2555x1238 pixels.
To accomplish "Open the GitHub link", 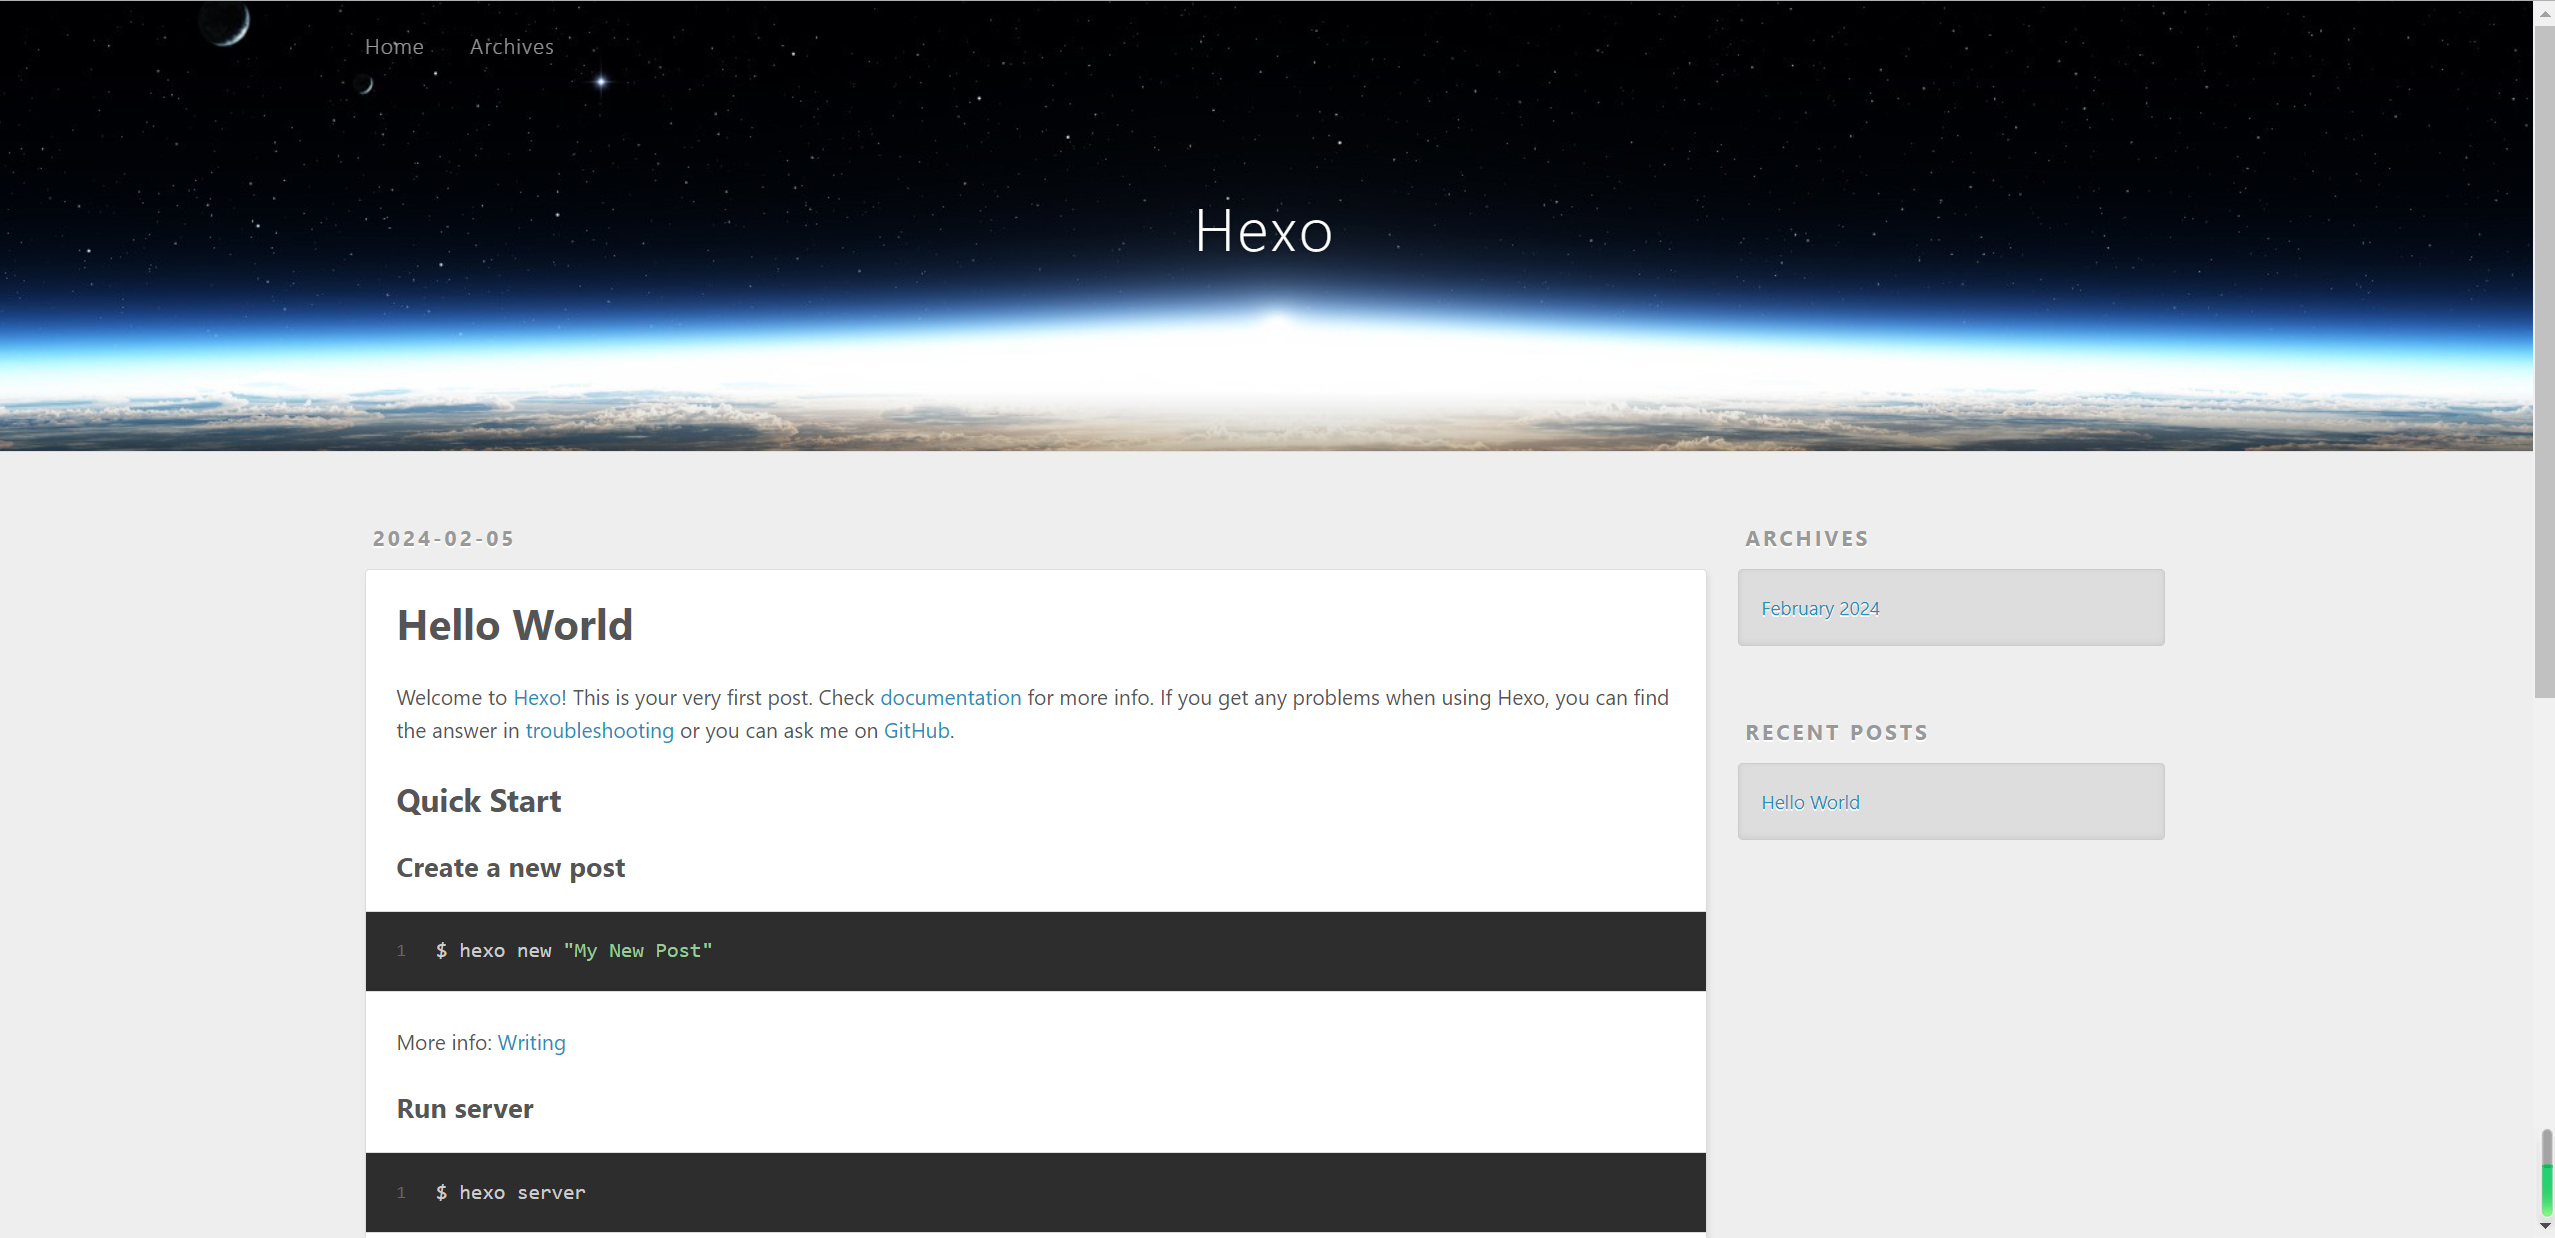I will [x=916, y=731].
